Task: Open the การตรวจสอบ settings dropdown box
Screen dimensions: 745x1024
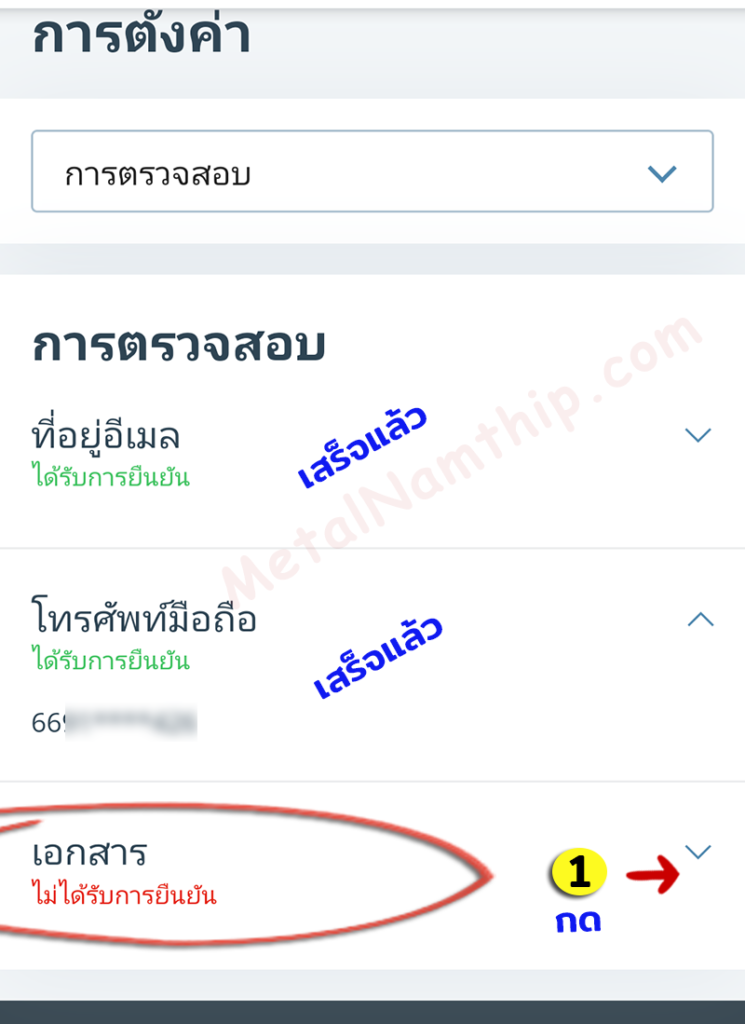Action: click(x=372, y=171)
